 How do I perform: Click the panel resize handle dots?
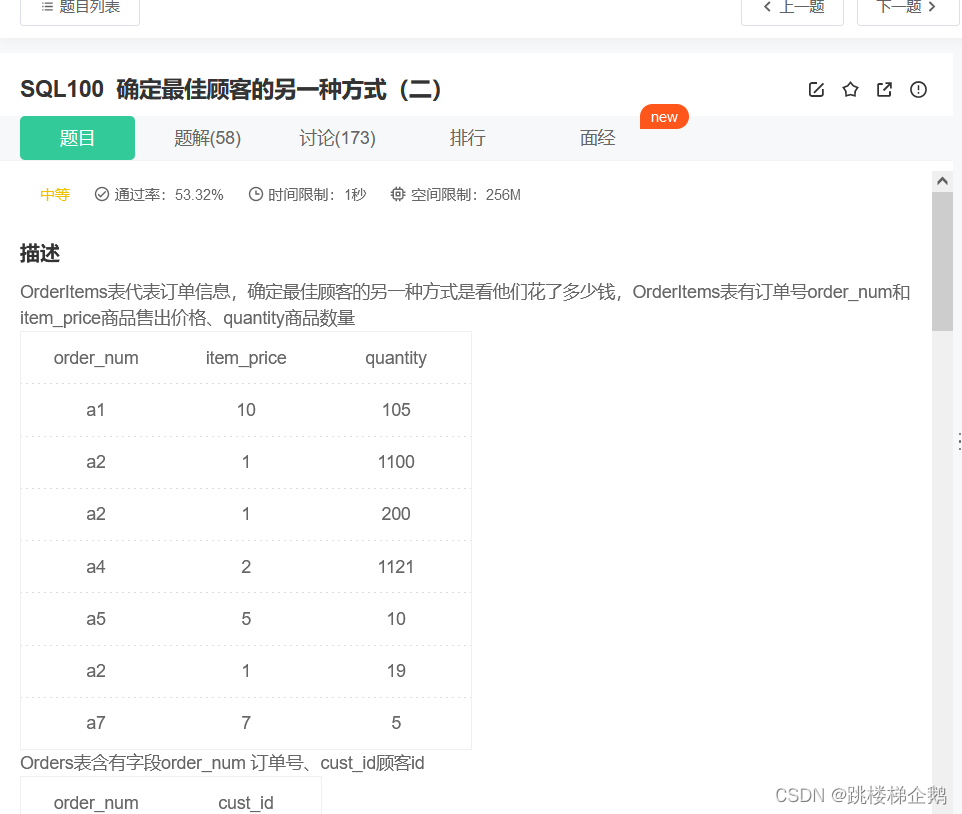tap(959, 441)
